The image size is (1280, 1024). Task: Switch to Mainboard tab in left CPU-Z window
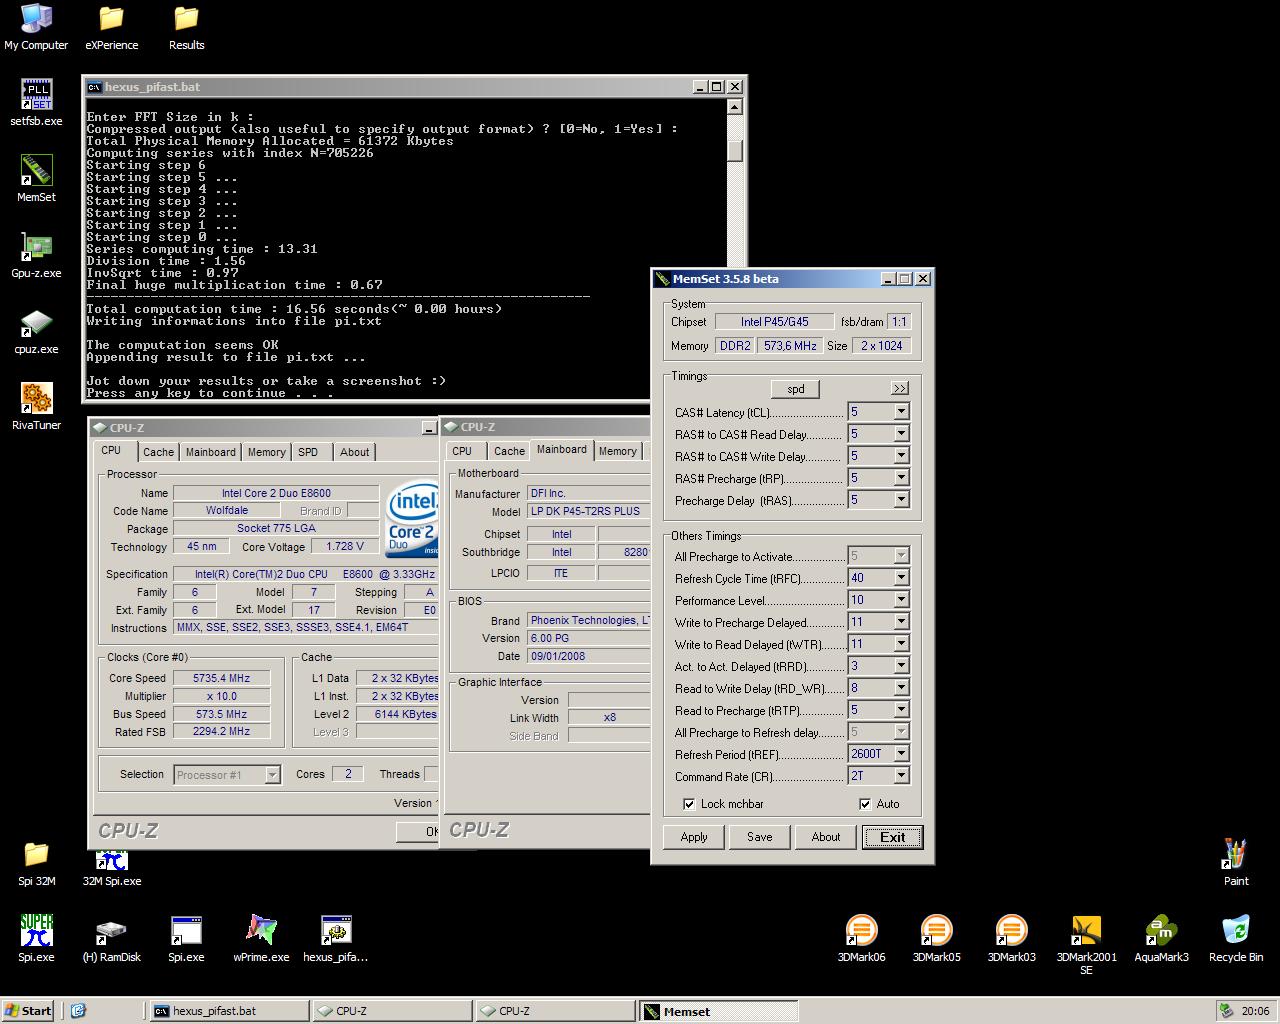211,452
